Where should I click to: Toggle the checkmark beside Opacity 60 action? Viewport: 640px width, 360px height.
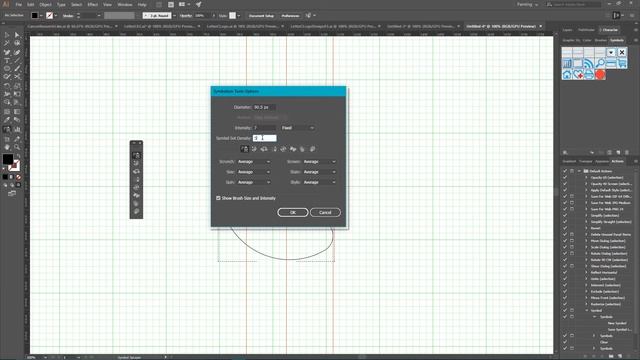pos(565,178)
